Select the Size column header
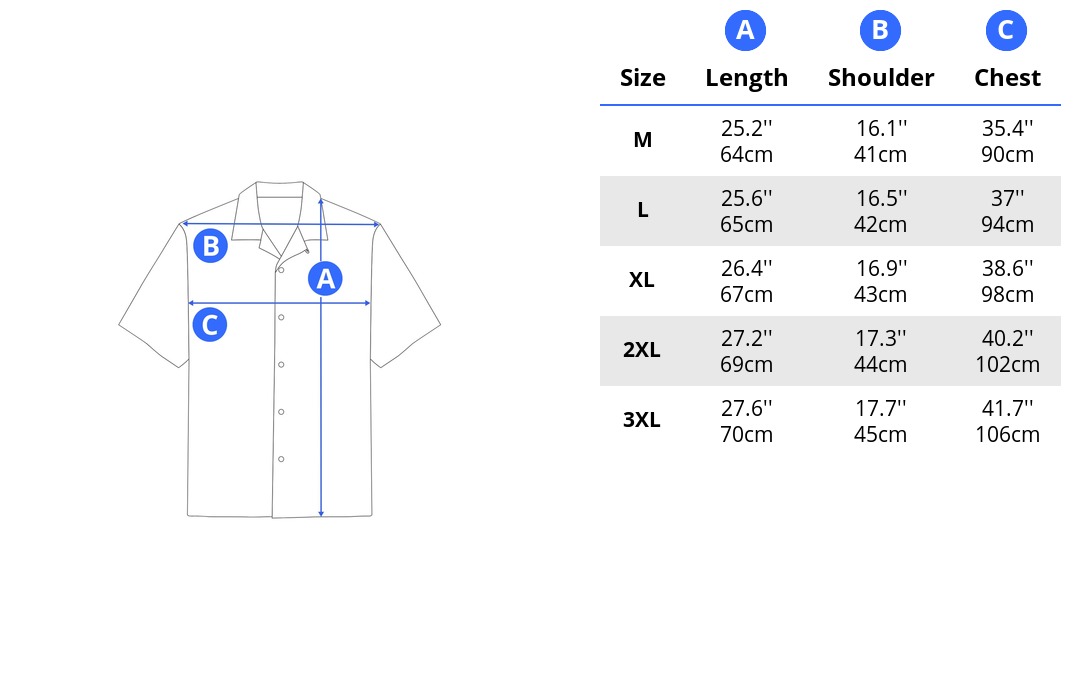The height and width of the screenshot is (700, 1081). coord(643,77)
